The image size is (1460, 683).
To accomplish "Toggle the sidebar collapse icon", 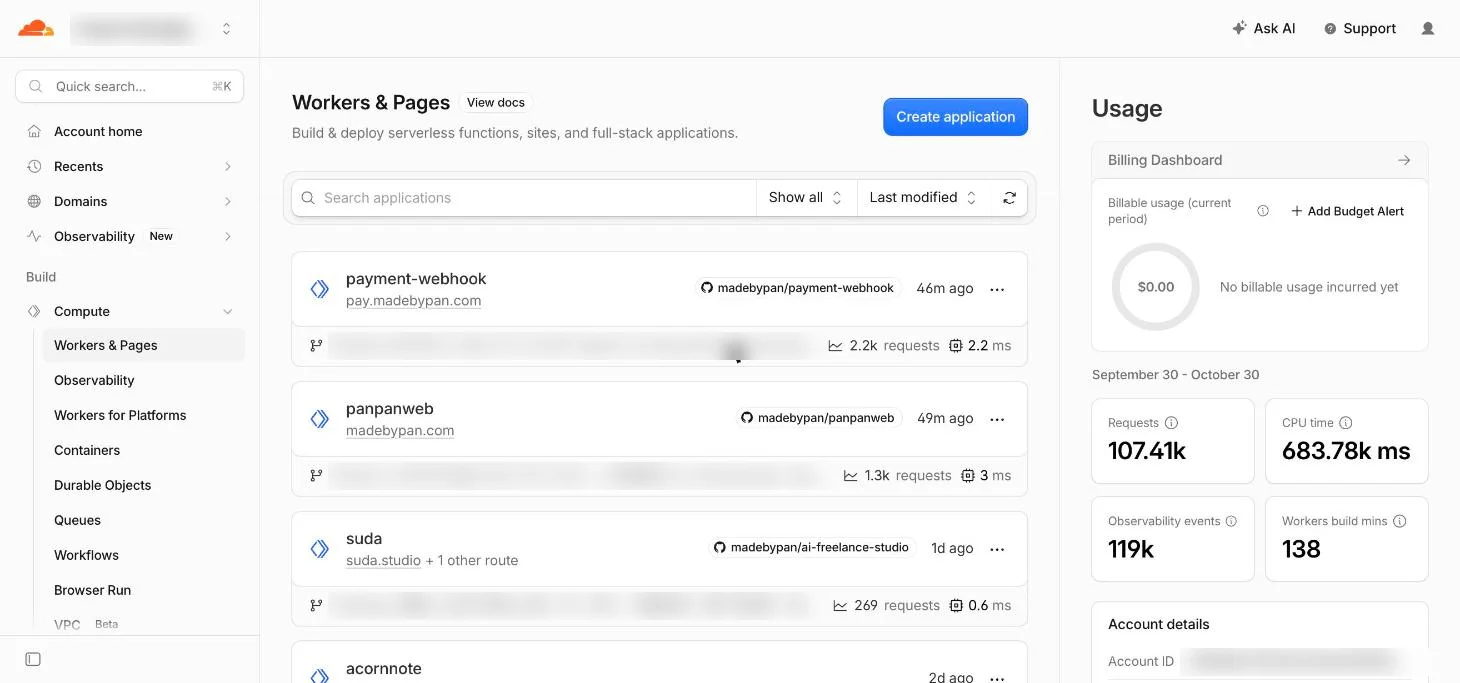I will point(33,659).
